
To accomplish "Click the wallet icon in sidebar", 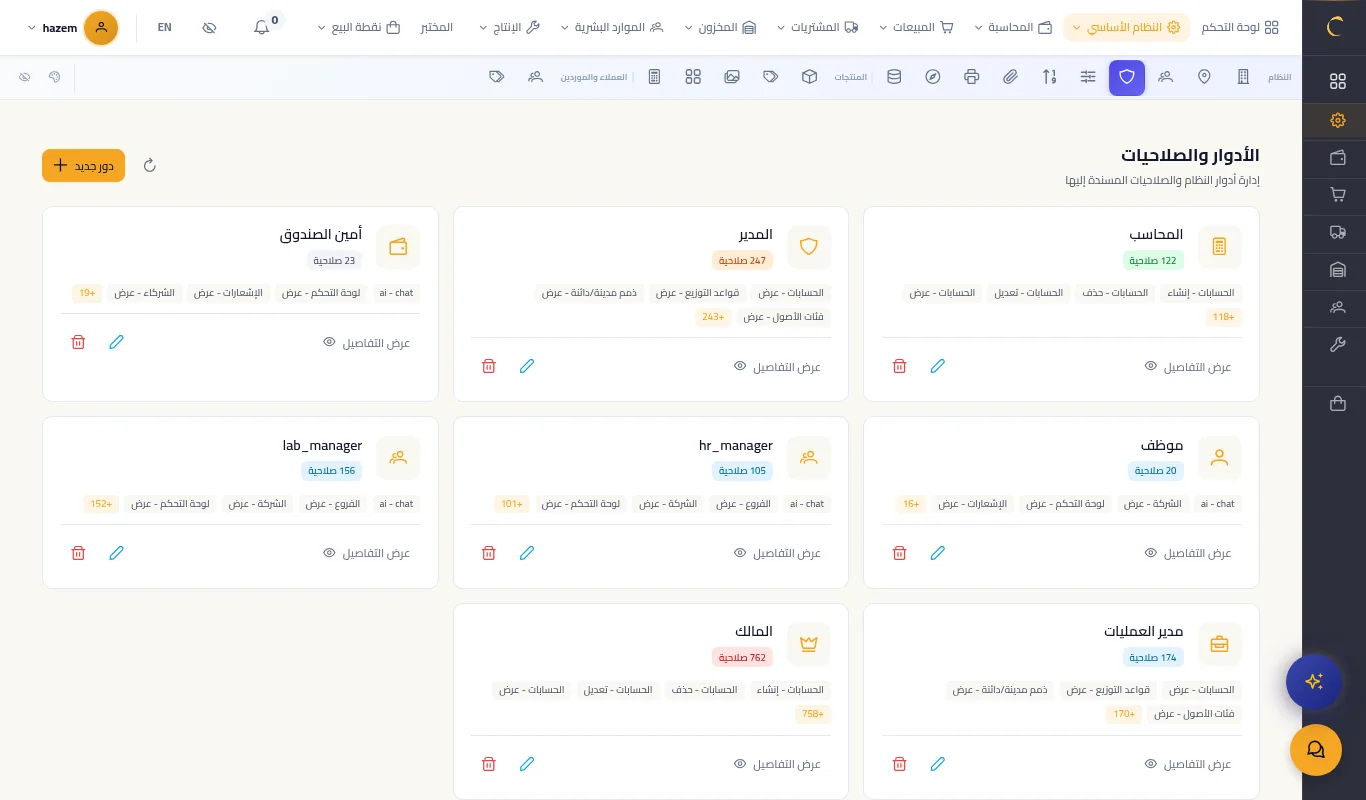I will [1338, 158].
